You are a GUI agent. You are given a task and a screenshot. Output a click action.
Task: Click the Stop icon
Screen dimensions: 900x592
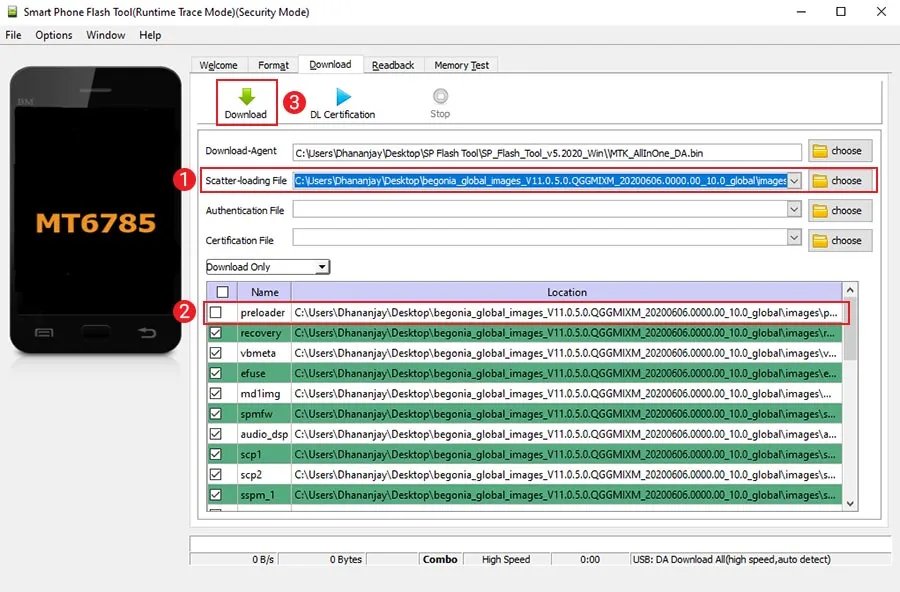(x=440, y=97)
